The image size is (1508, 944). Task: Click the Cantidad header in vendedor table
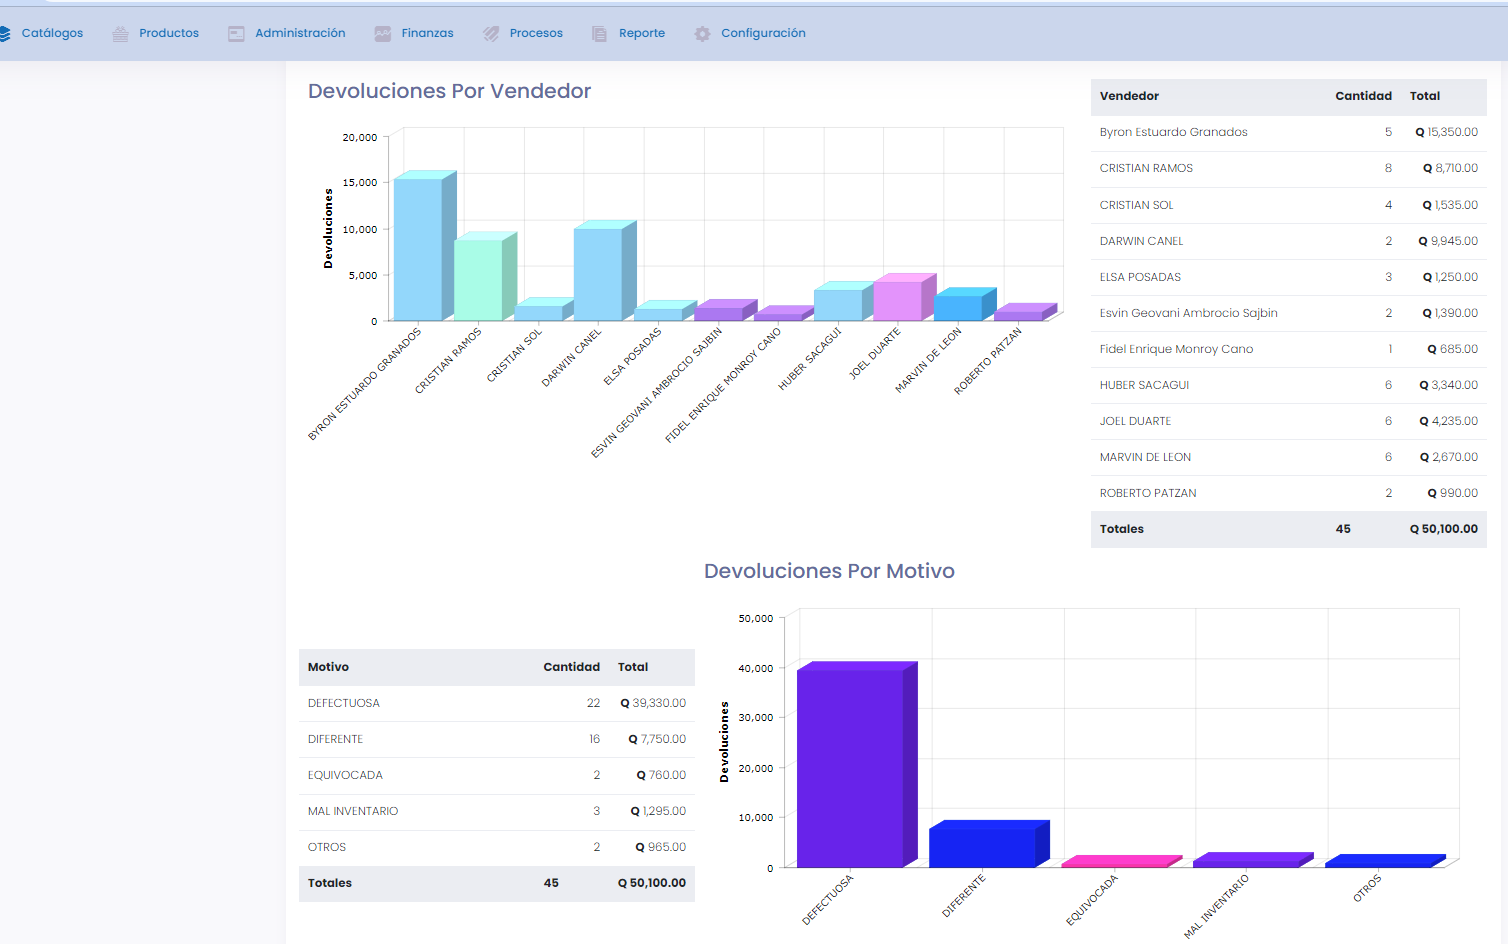[1363, 96]
